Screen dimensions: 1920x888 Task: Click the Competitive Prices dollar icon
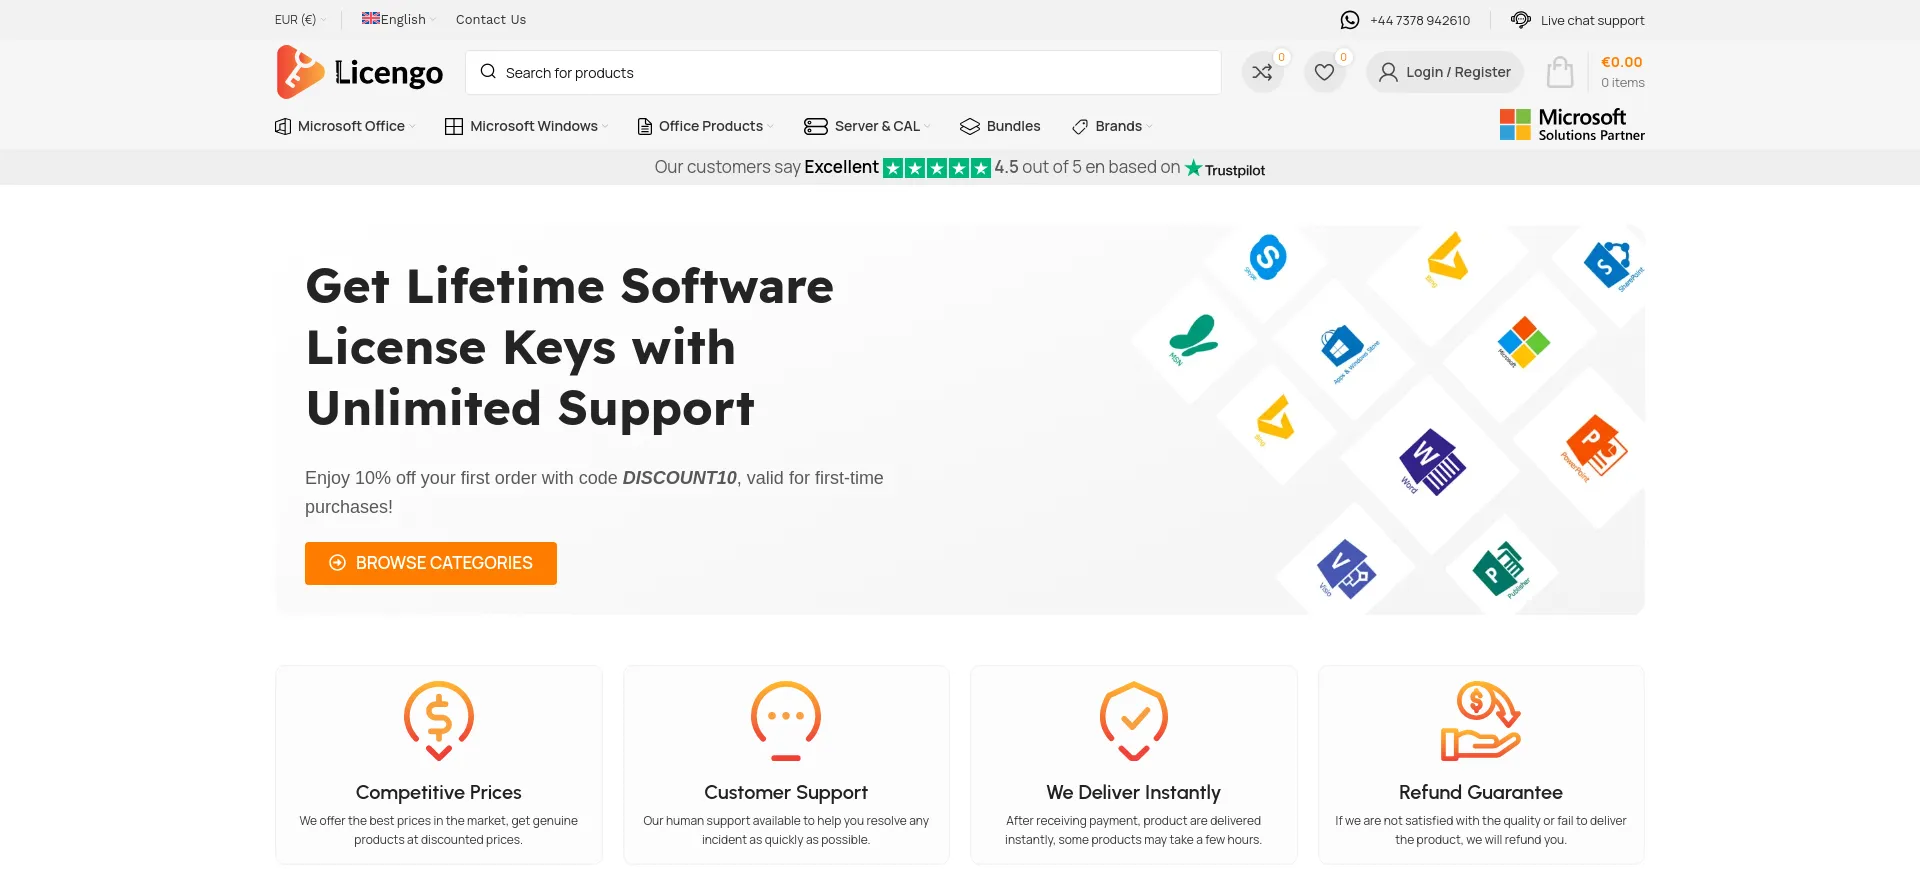click(x=439, y=721)
